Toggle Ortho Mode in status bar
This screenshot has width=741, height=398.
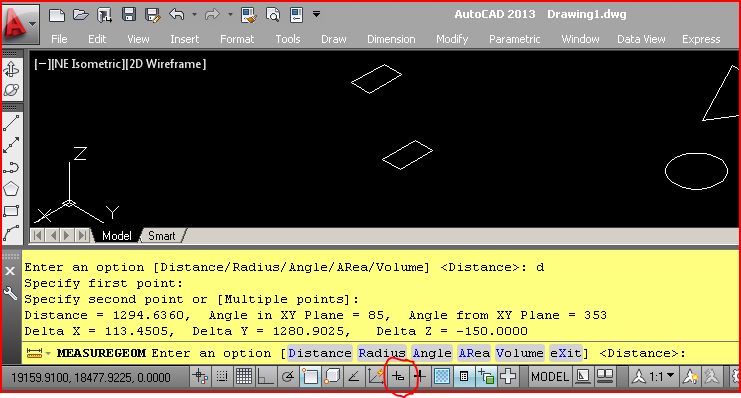[x=266, y=377]
